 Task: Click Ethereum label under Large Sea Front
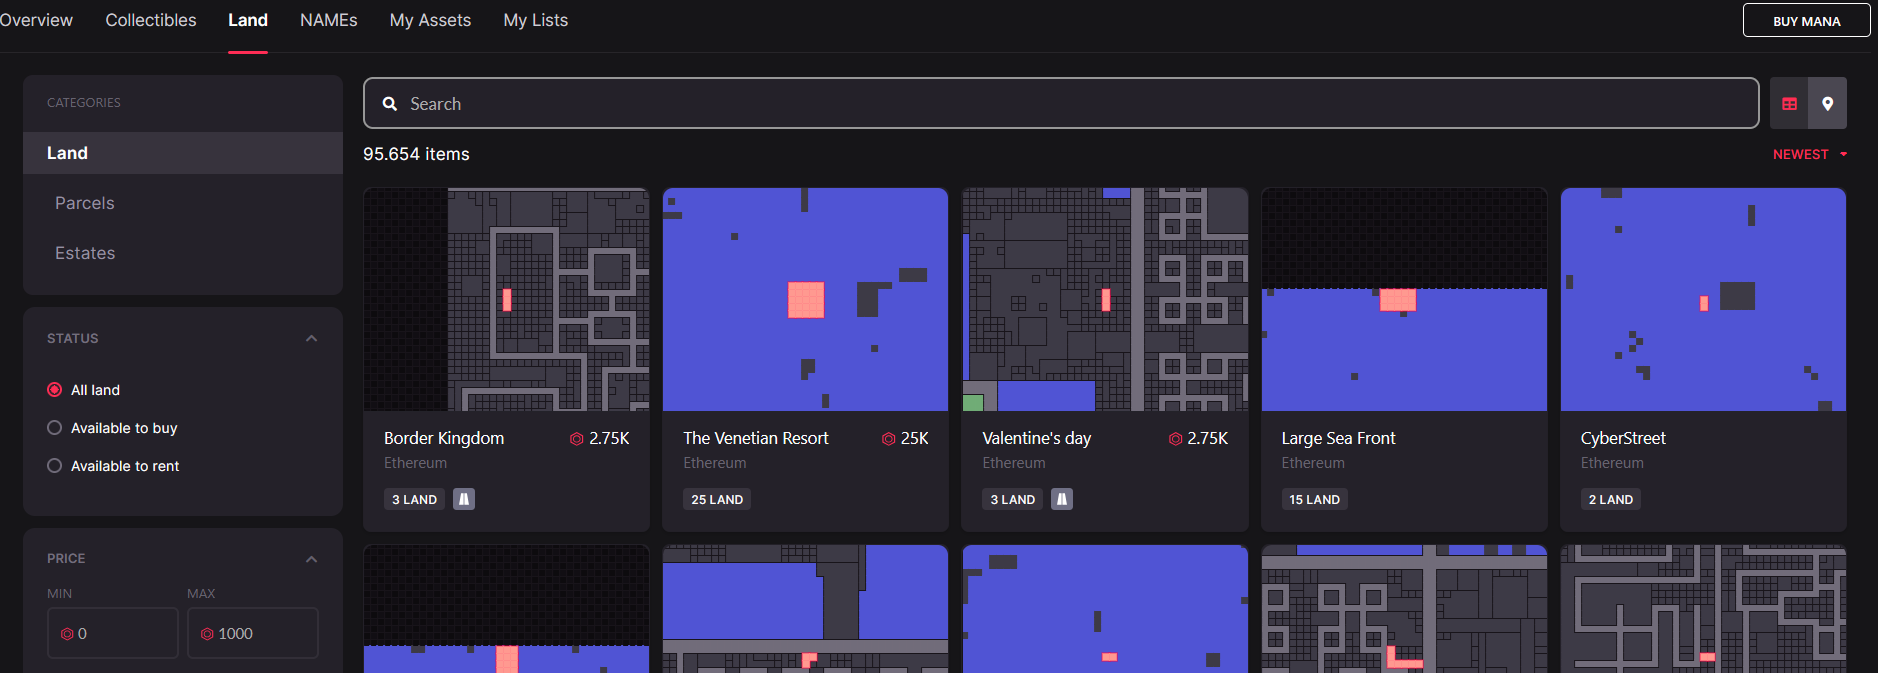tap(1313, 463)
